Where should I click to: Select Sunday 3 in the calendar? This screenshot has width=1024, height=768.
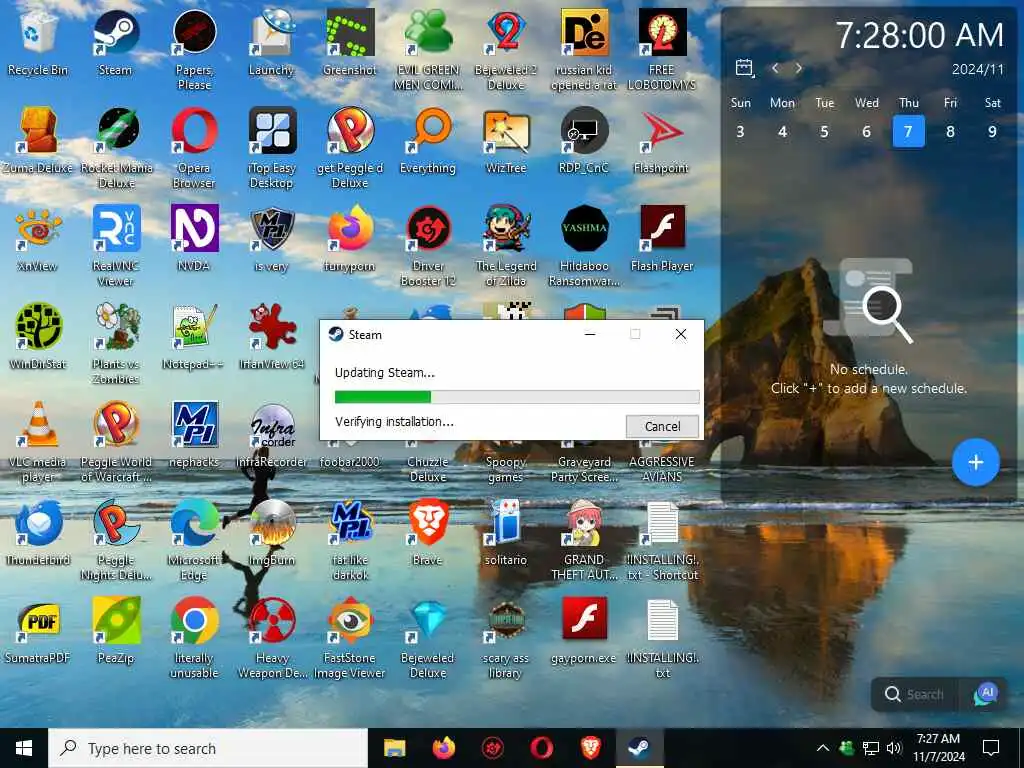tap(740, 131)
